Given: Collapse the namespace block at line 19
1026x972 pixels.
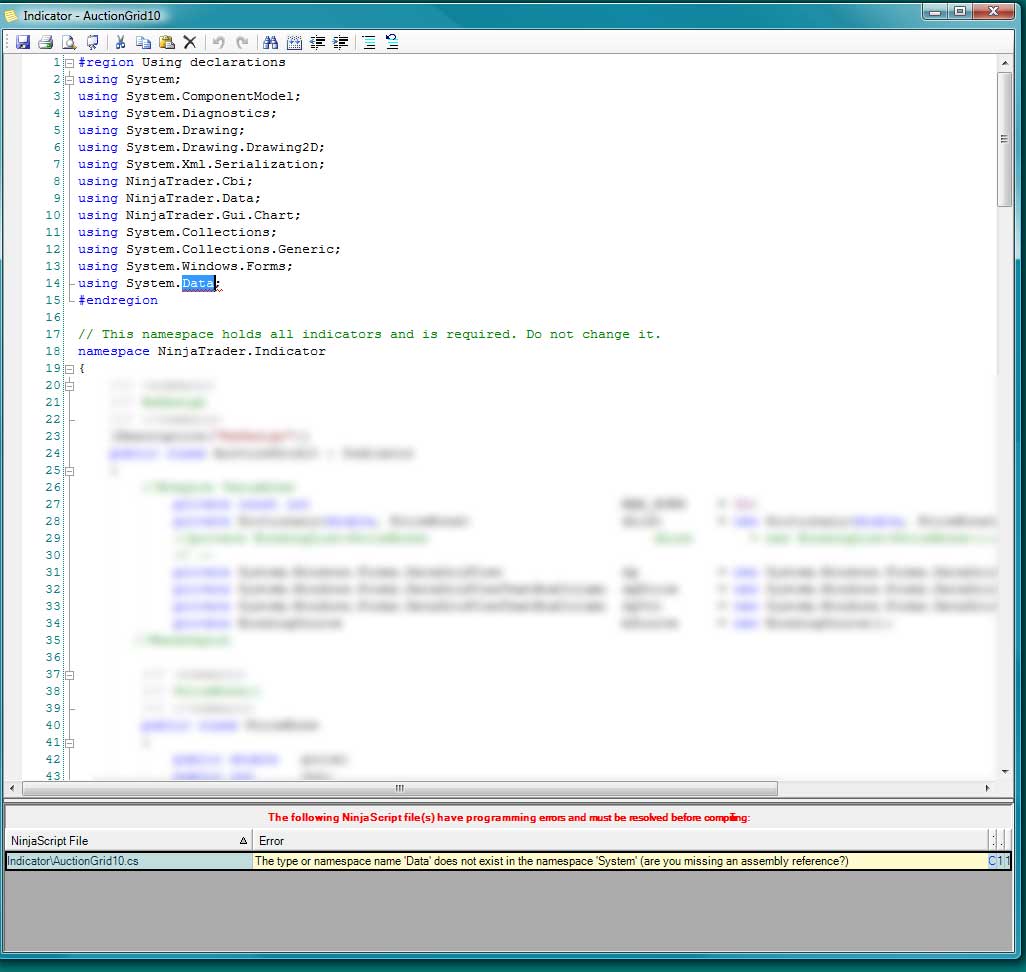Looking at the screenshot, I should pos(68,368).
